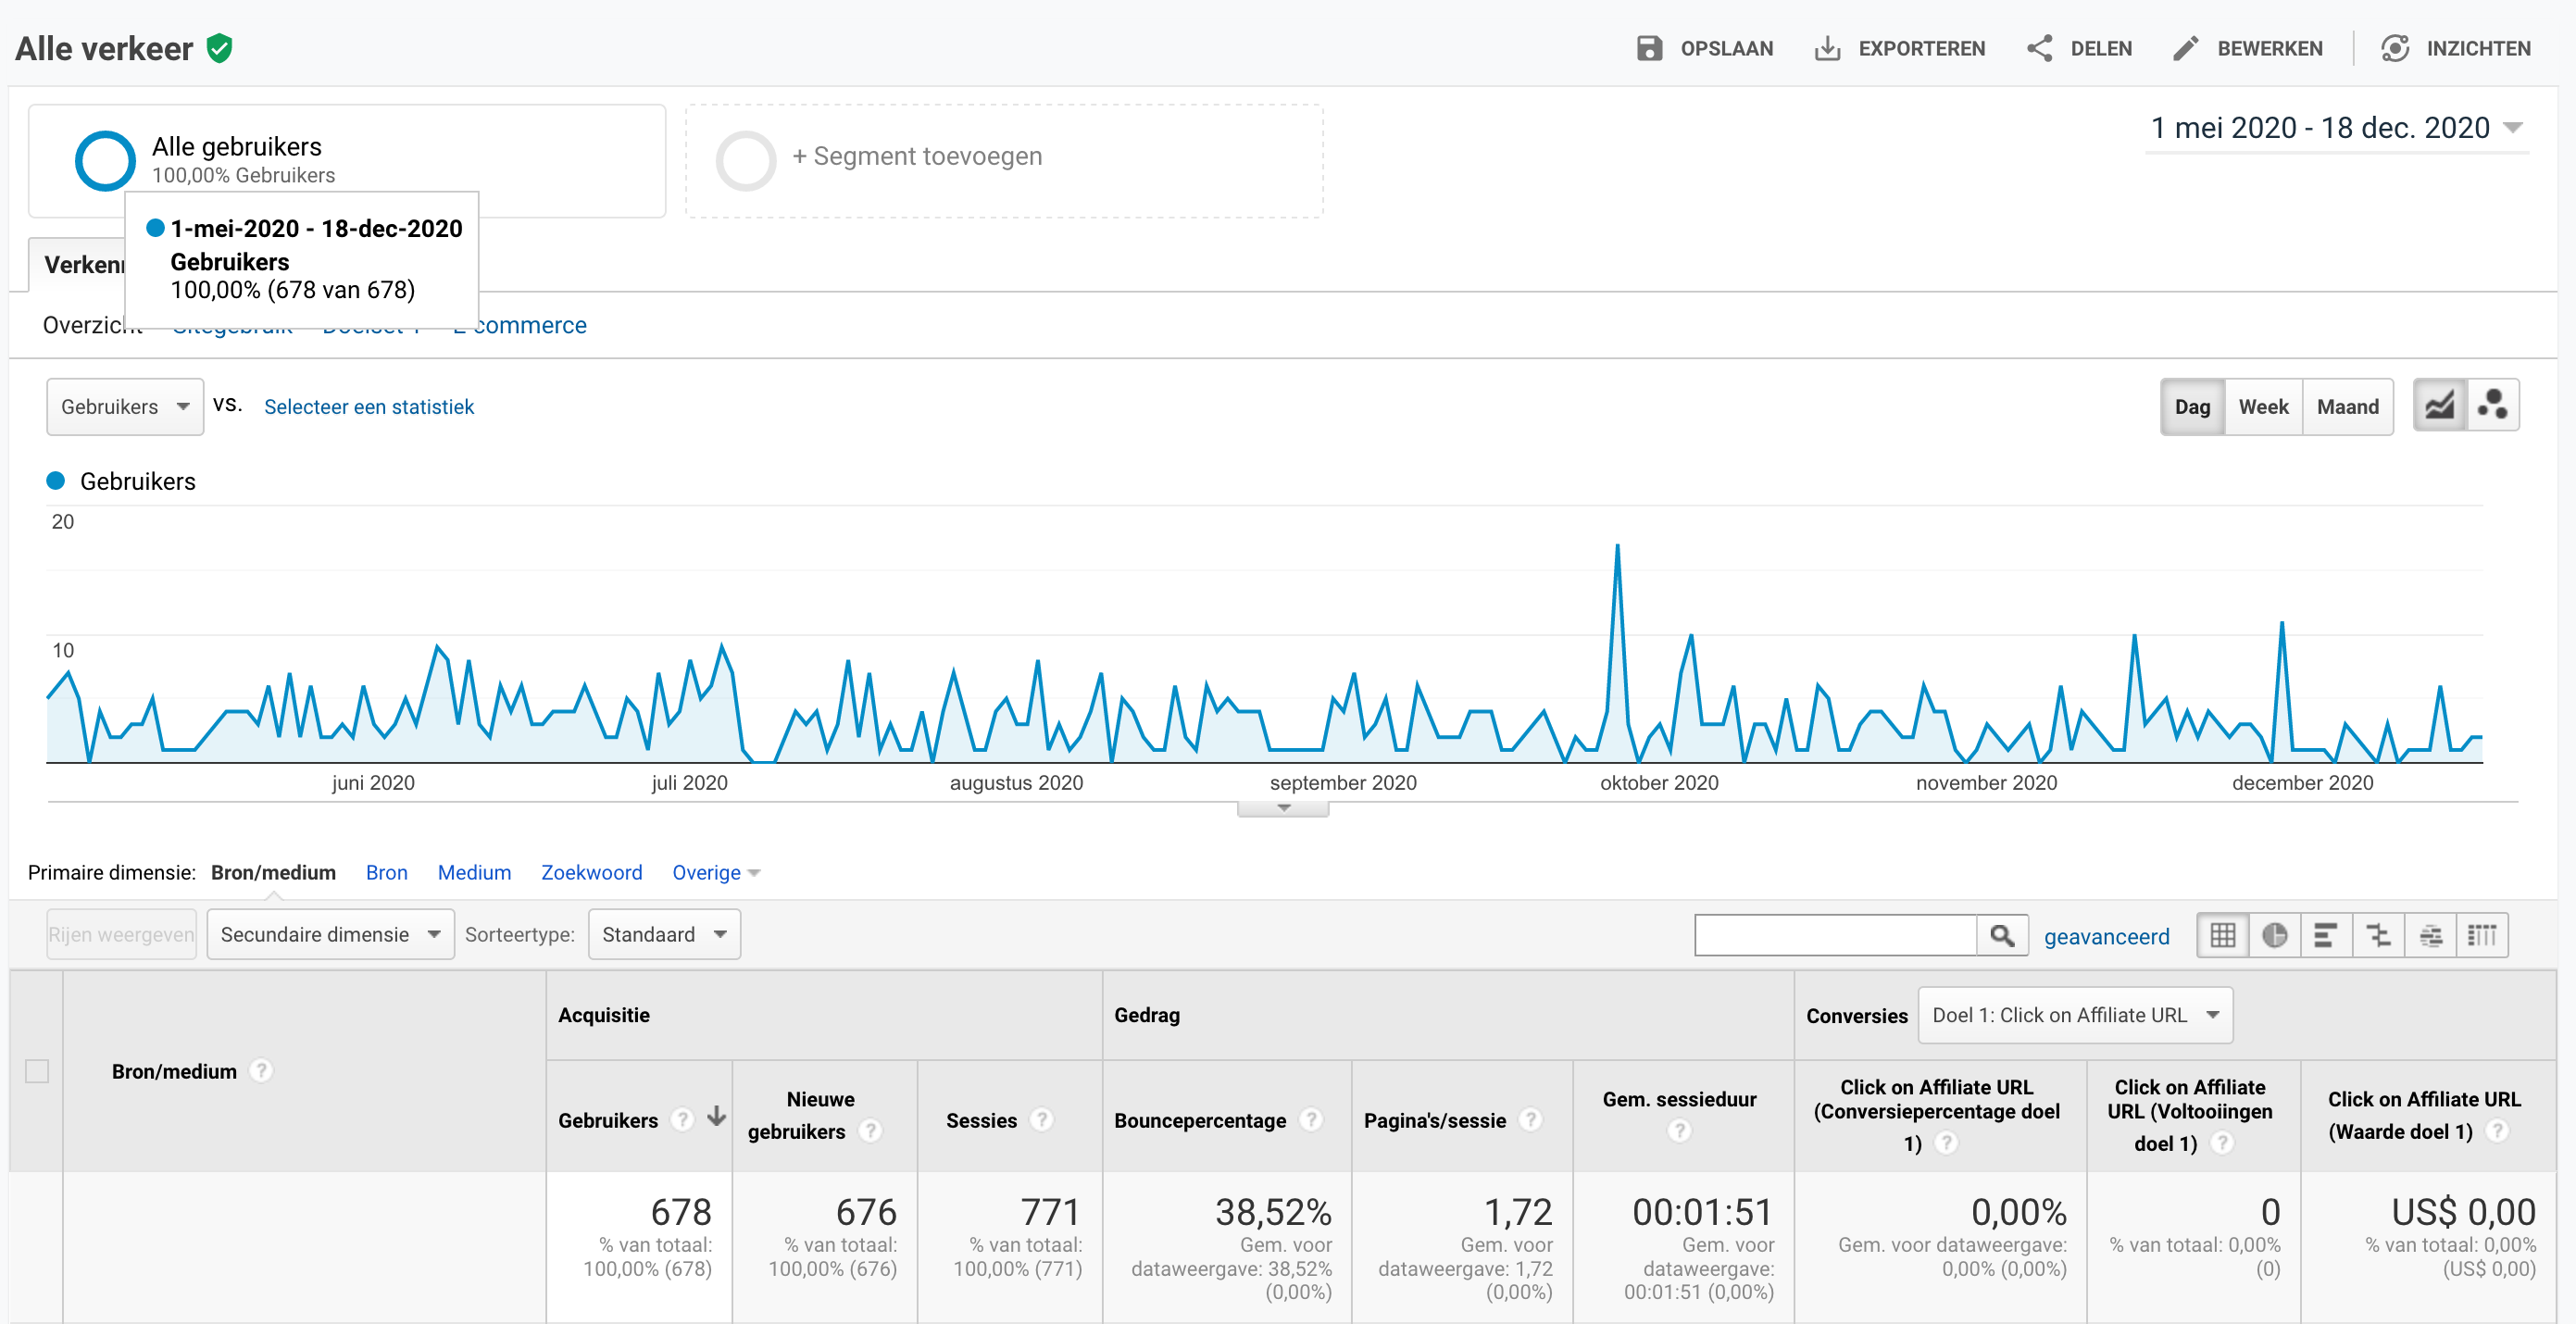Focus the table search input field
This screenshot has width=2576, height=1324.
click(x=1835, y=935)
